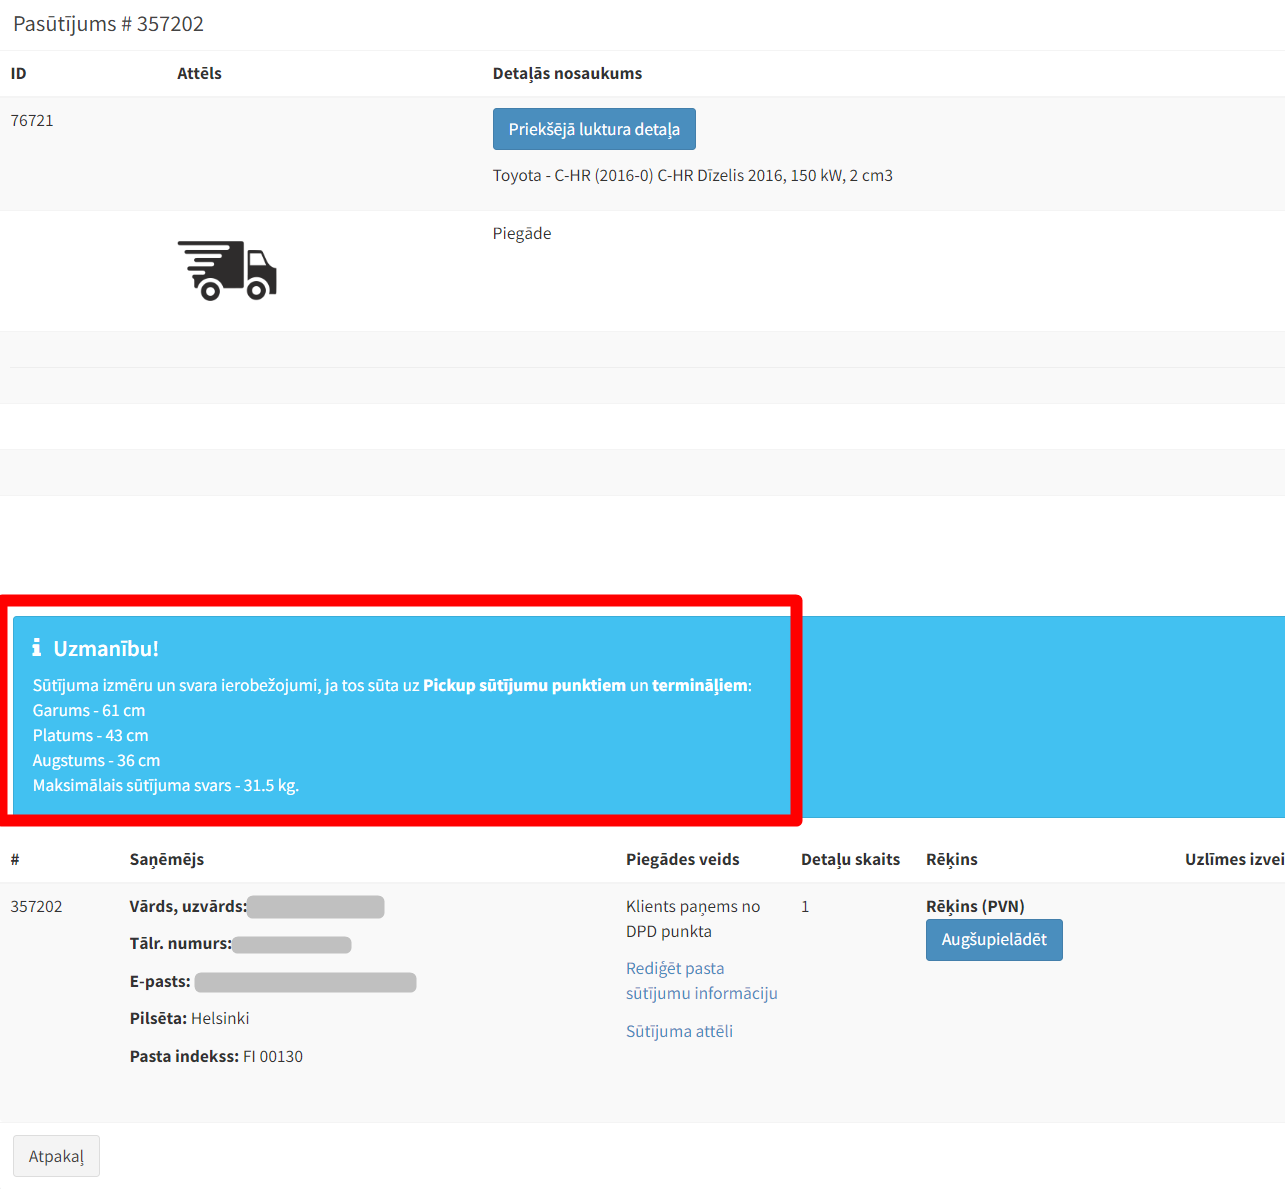Click the Uzlīmes column header

(1233, 859)
